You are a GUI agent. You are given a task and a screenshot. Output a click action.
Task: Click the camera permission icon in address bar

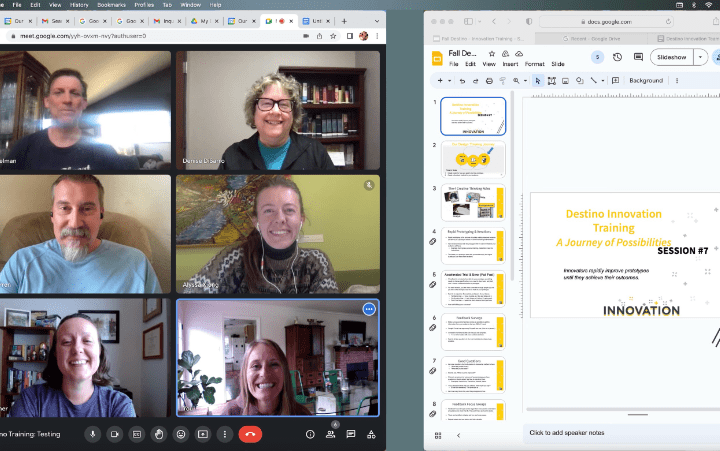click(x=306, y=36)
